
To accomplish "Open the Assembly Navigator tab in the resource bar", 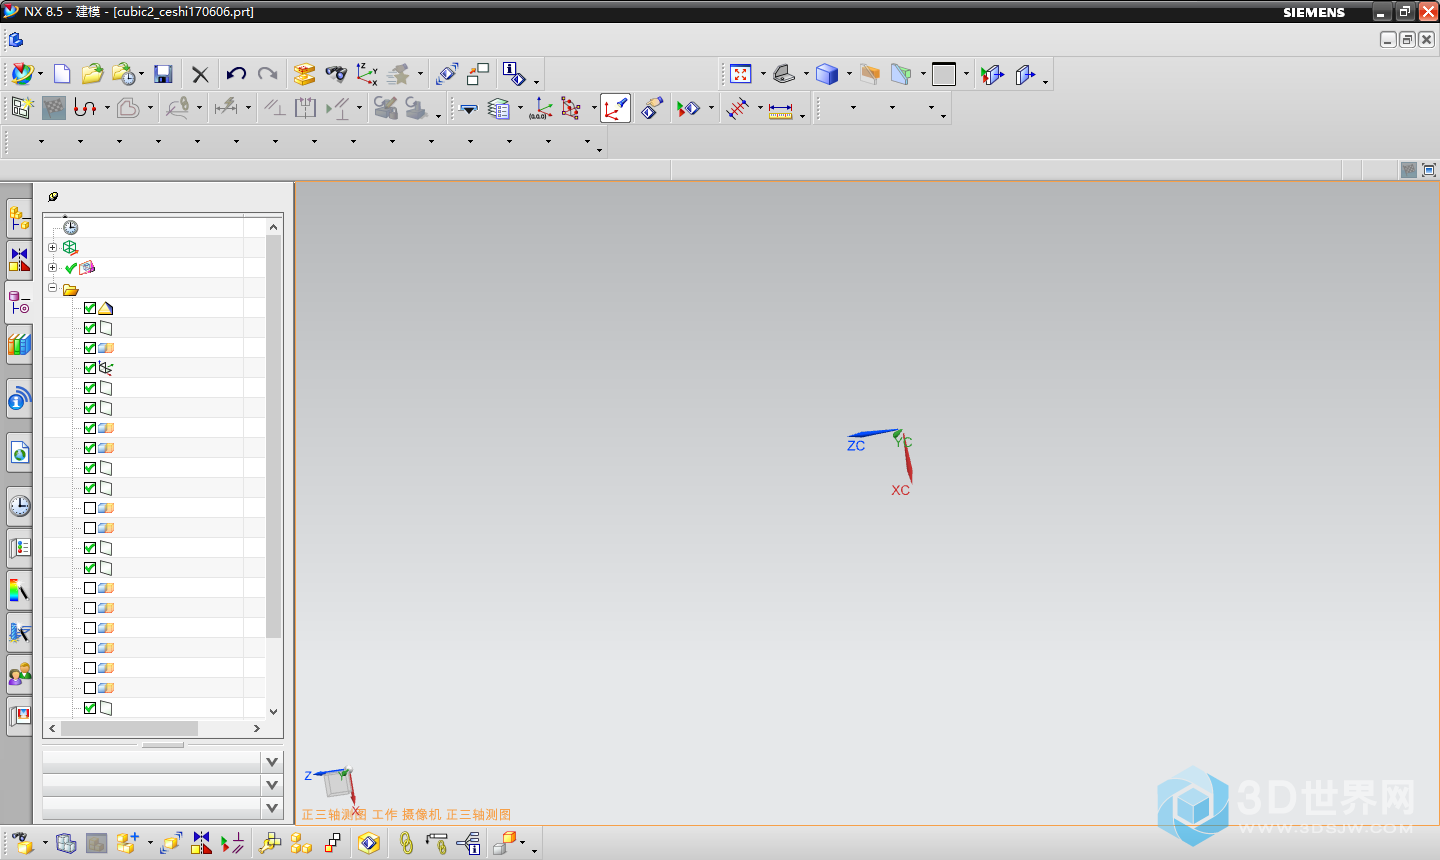I will 19,217.
